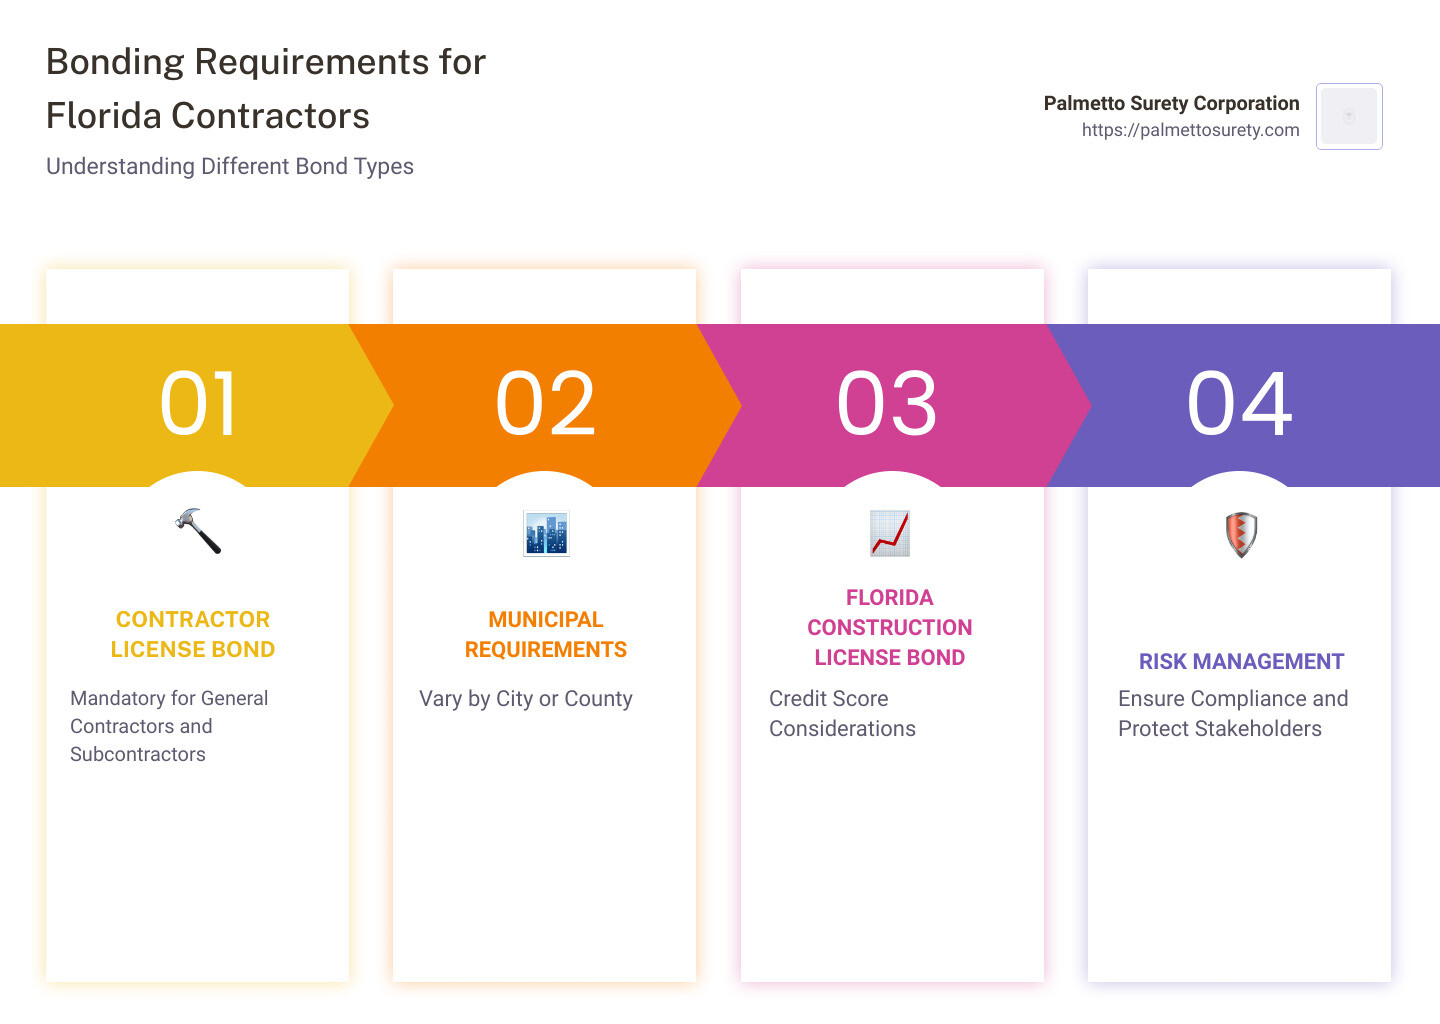
Task: Select the pink 03 arrow step
Action: (x=888, y=405)
